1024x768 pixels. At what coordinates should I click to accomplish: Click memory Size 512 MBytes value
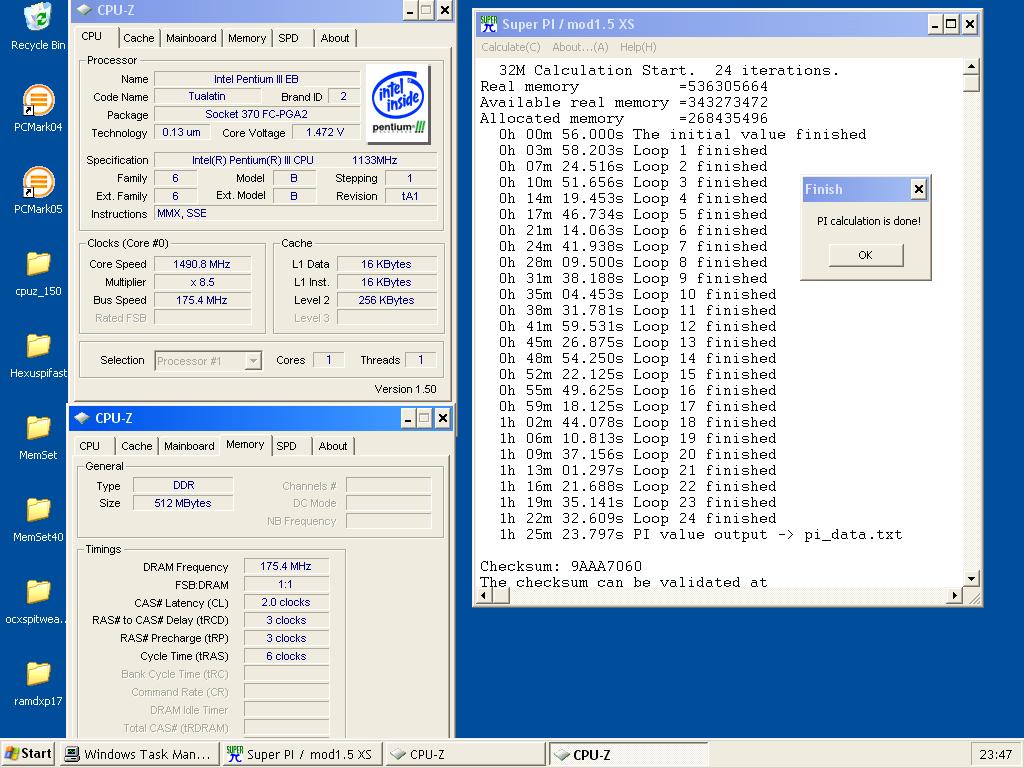(x=183, y=504)
